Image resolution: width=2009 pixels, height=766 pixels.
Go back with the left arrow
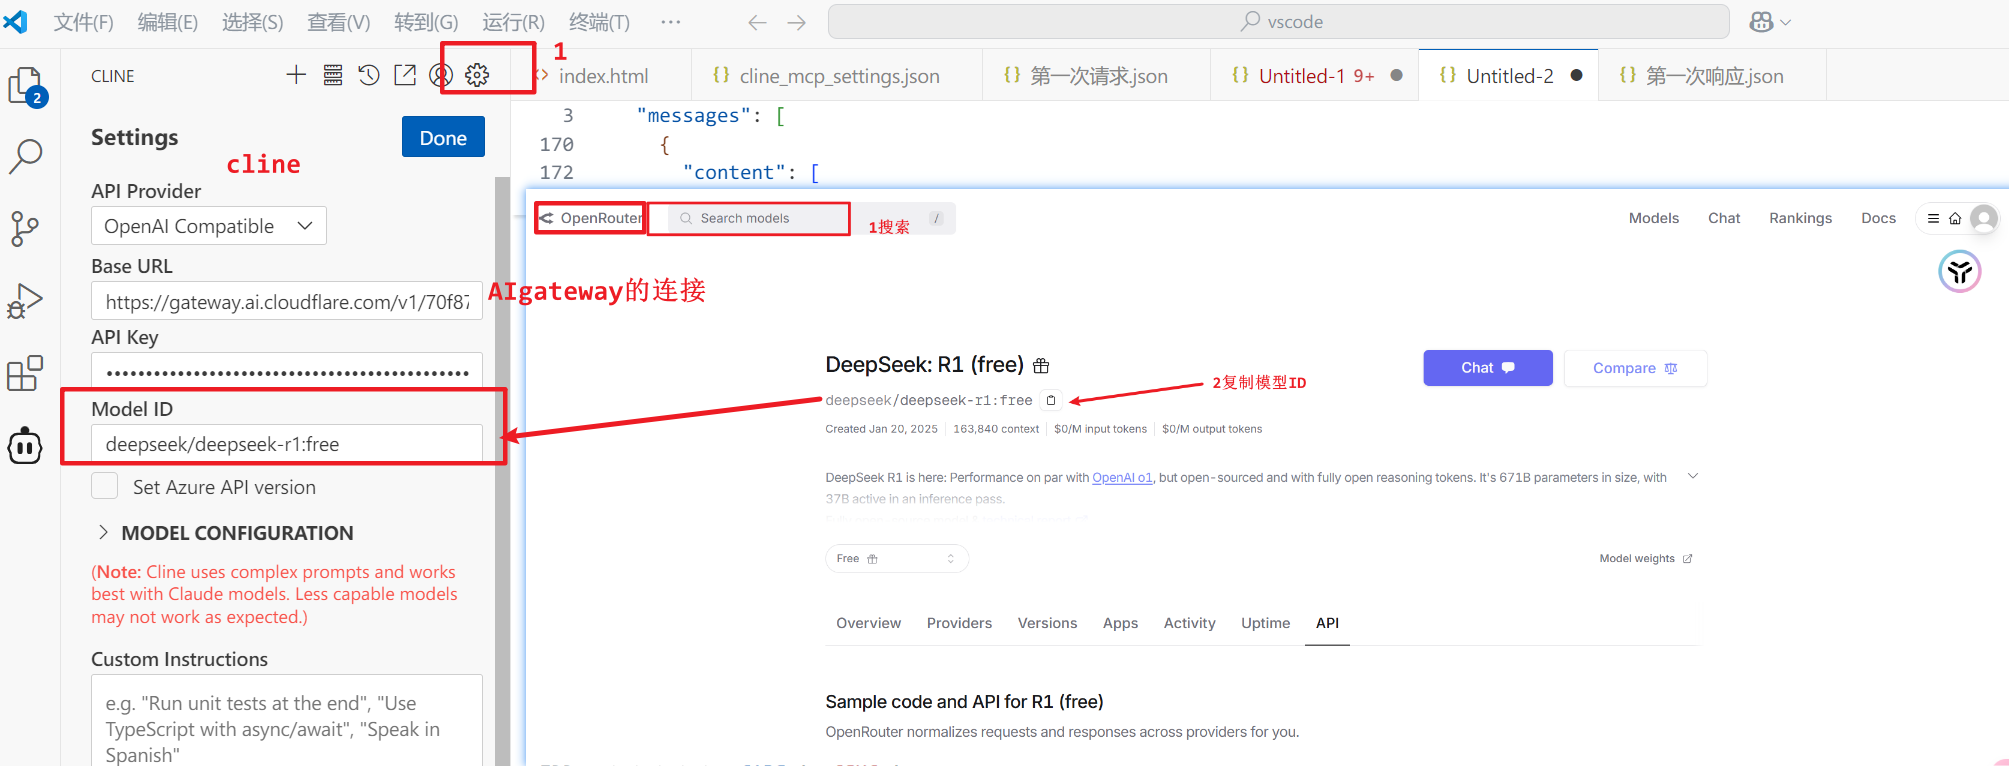tap(757, 22)
